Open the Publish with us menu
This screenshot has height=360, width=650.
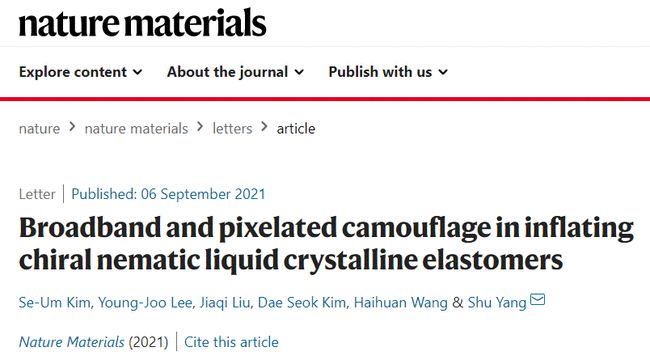pyautogui.click(x=388, y=72)
